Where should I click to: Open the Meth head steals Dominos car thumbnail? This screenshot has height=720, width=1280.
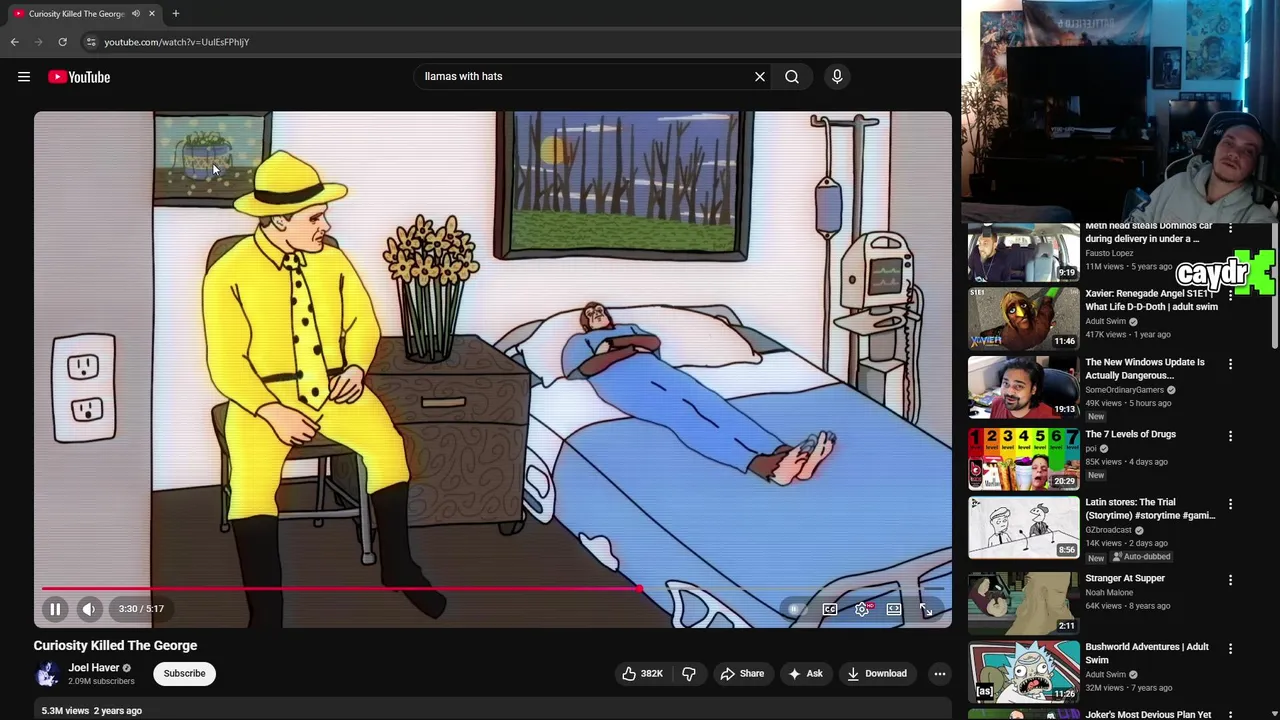[1023, 252]
